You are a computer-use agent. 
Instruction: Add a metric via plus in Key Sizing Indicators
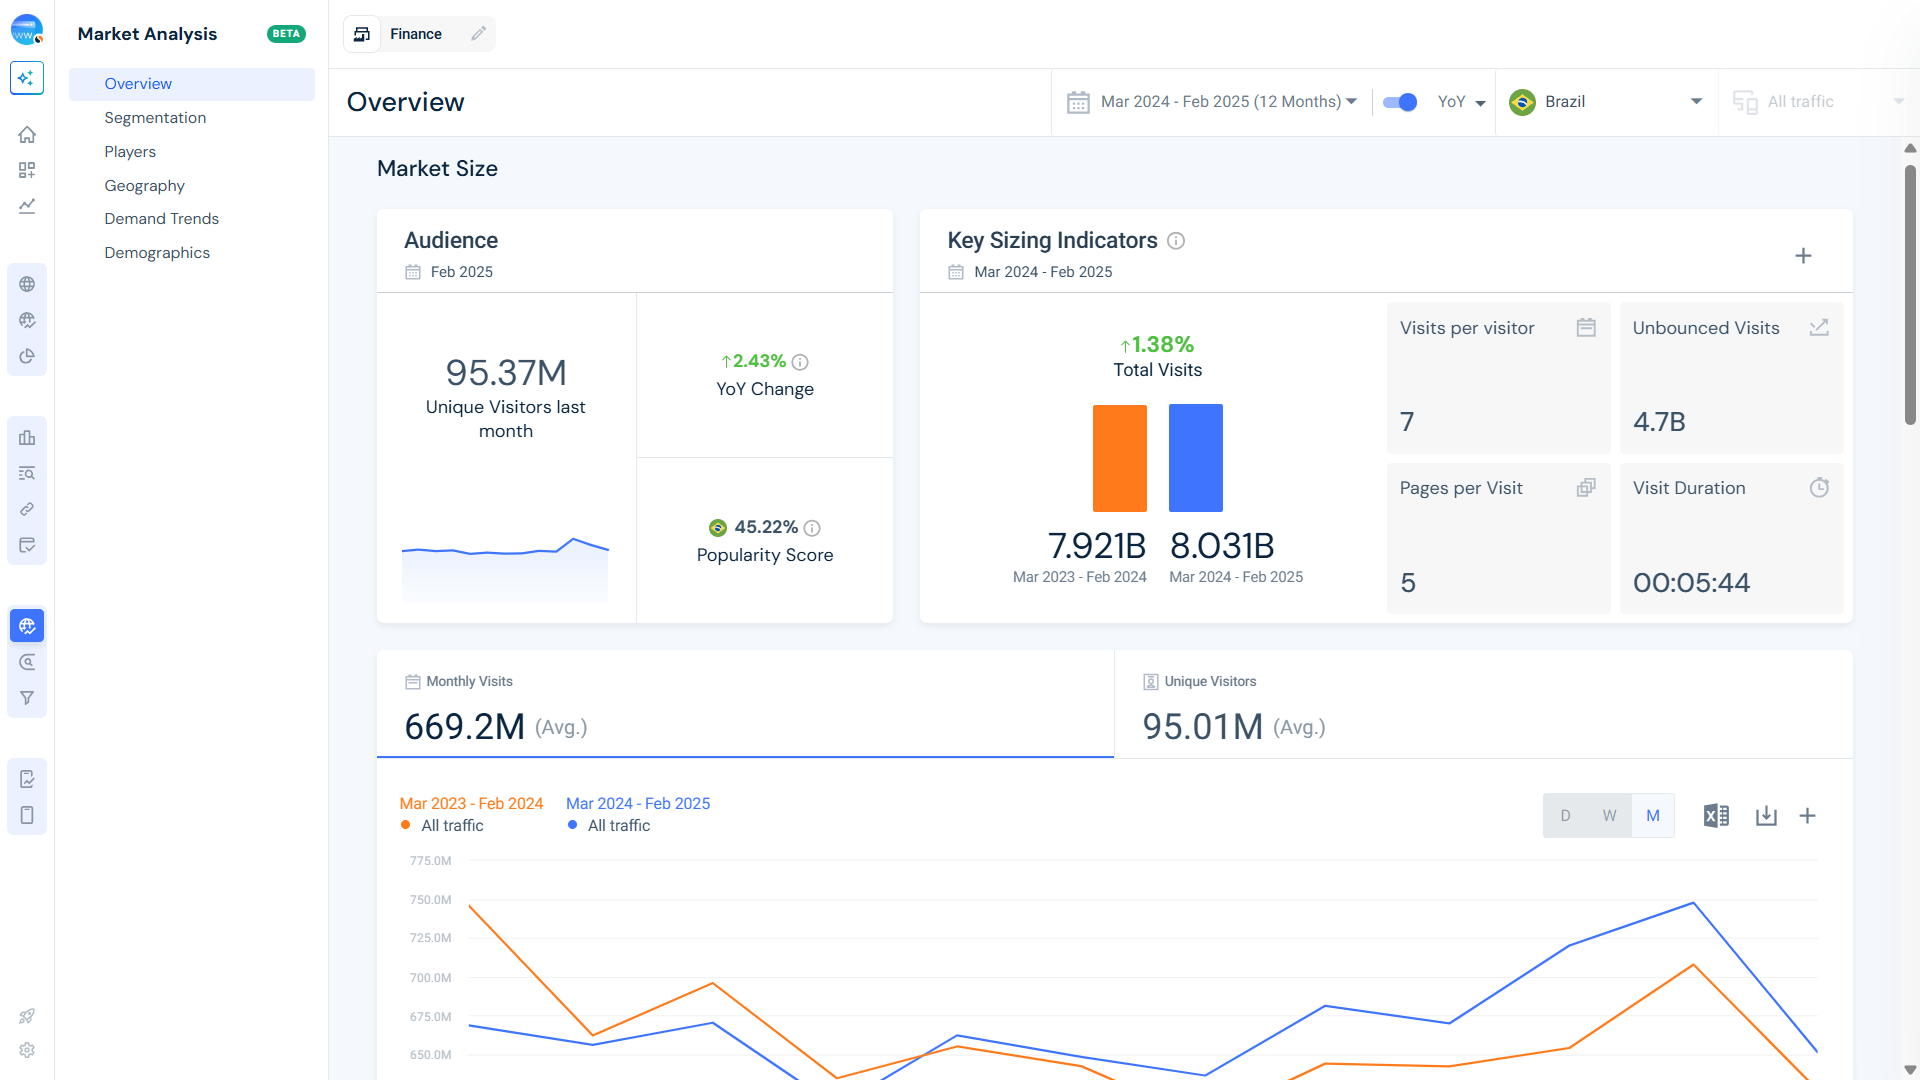pyautogui.click(x=1804, y=256)
